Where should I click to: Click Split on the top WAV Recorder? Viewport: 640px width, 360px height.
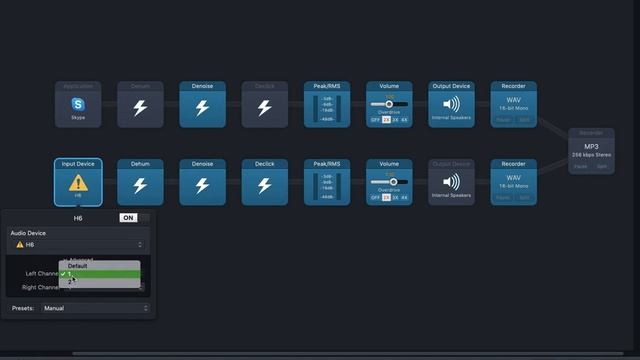point(524,120)
